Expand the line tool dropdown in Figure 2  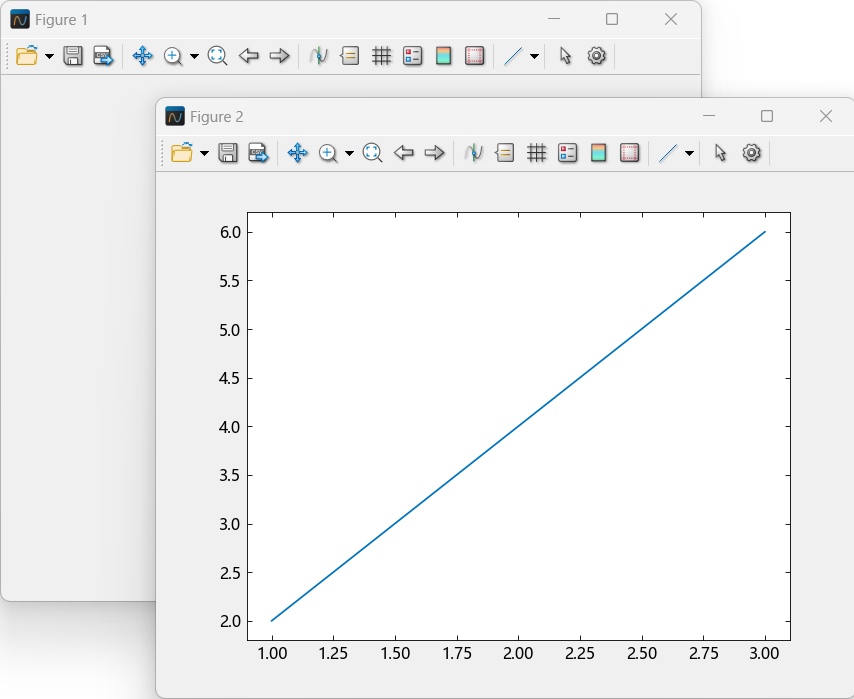689,153
